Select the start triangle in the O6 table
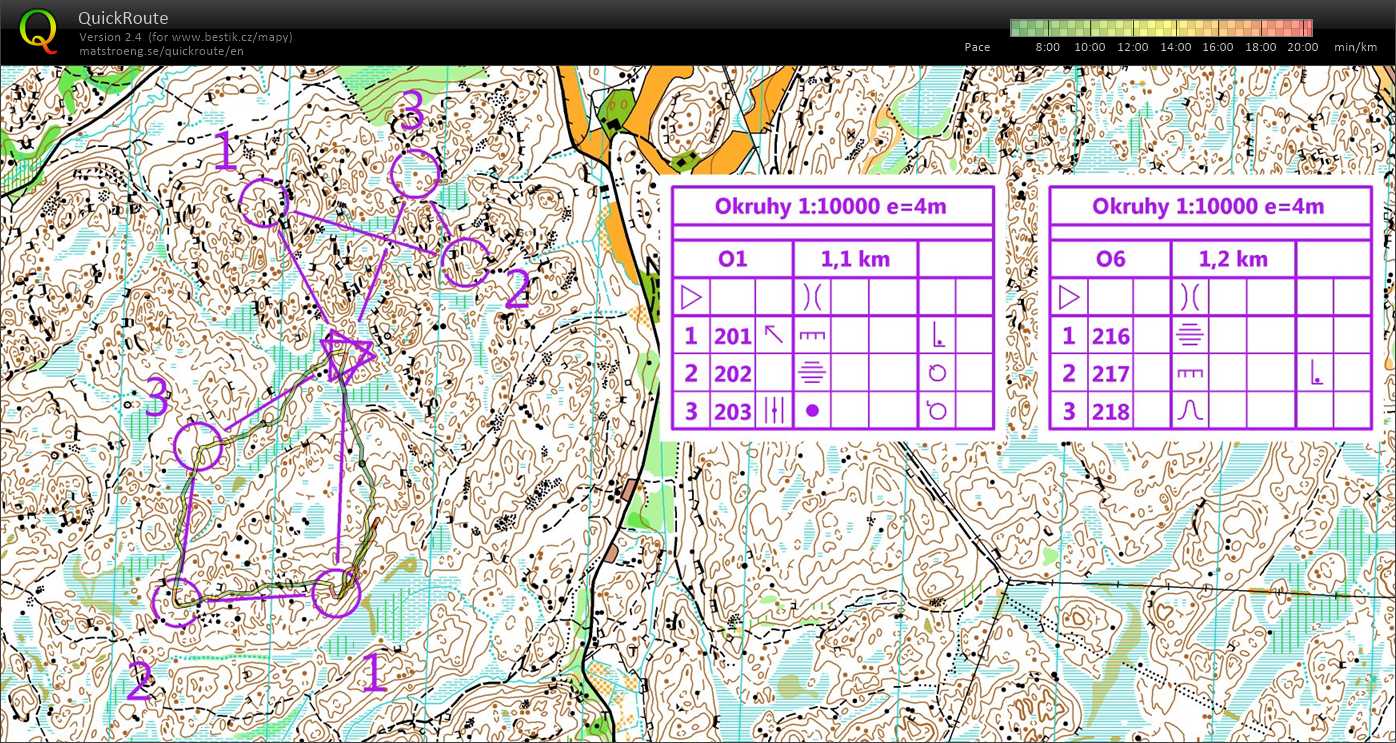Screen dimensions: 1396x743 [1068, 297]
